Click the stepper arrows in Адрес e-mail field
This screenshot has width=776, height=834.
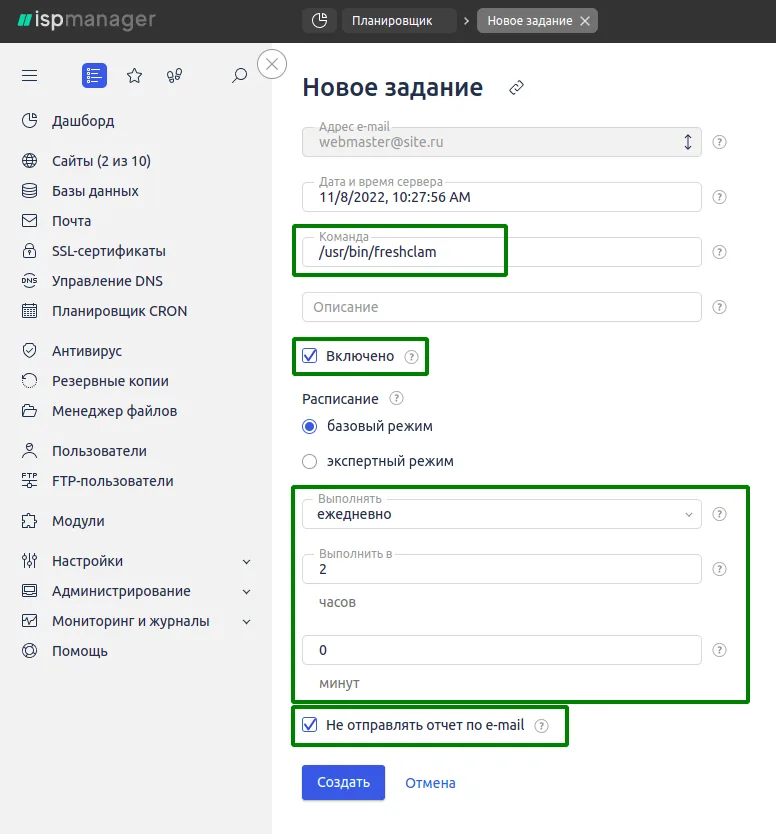click(x=688, y=142)
